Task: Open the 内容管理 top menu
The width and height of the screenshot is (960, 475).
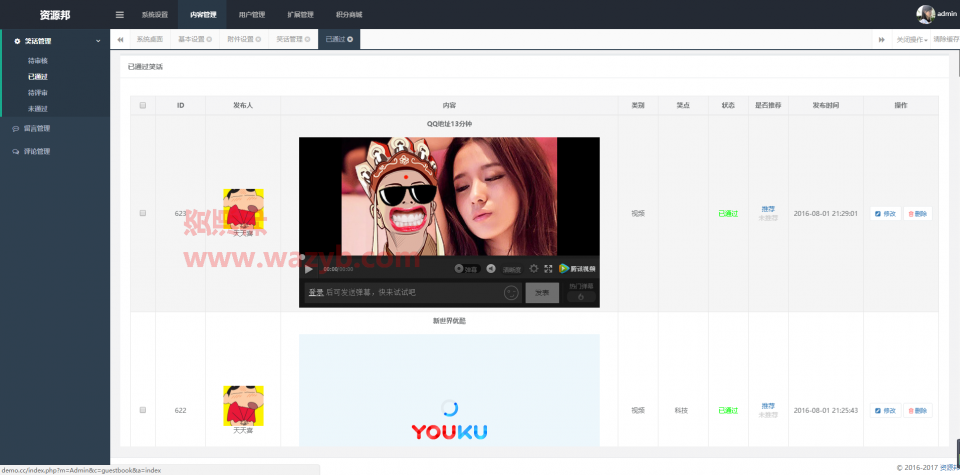Action: (x=203, y=15)
